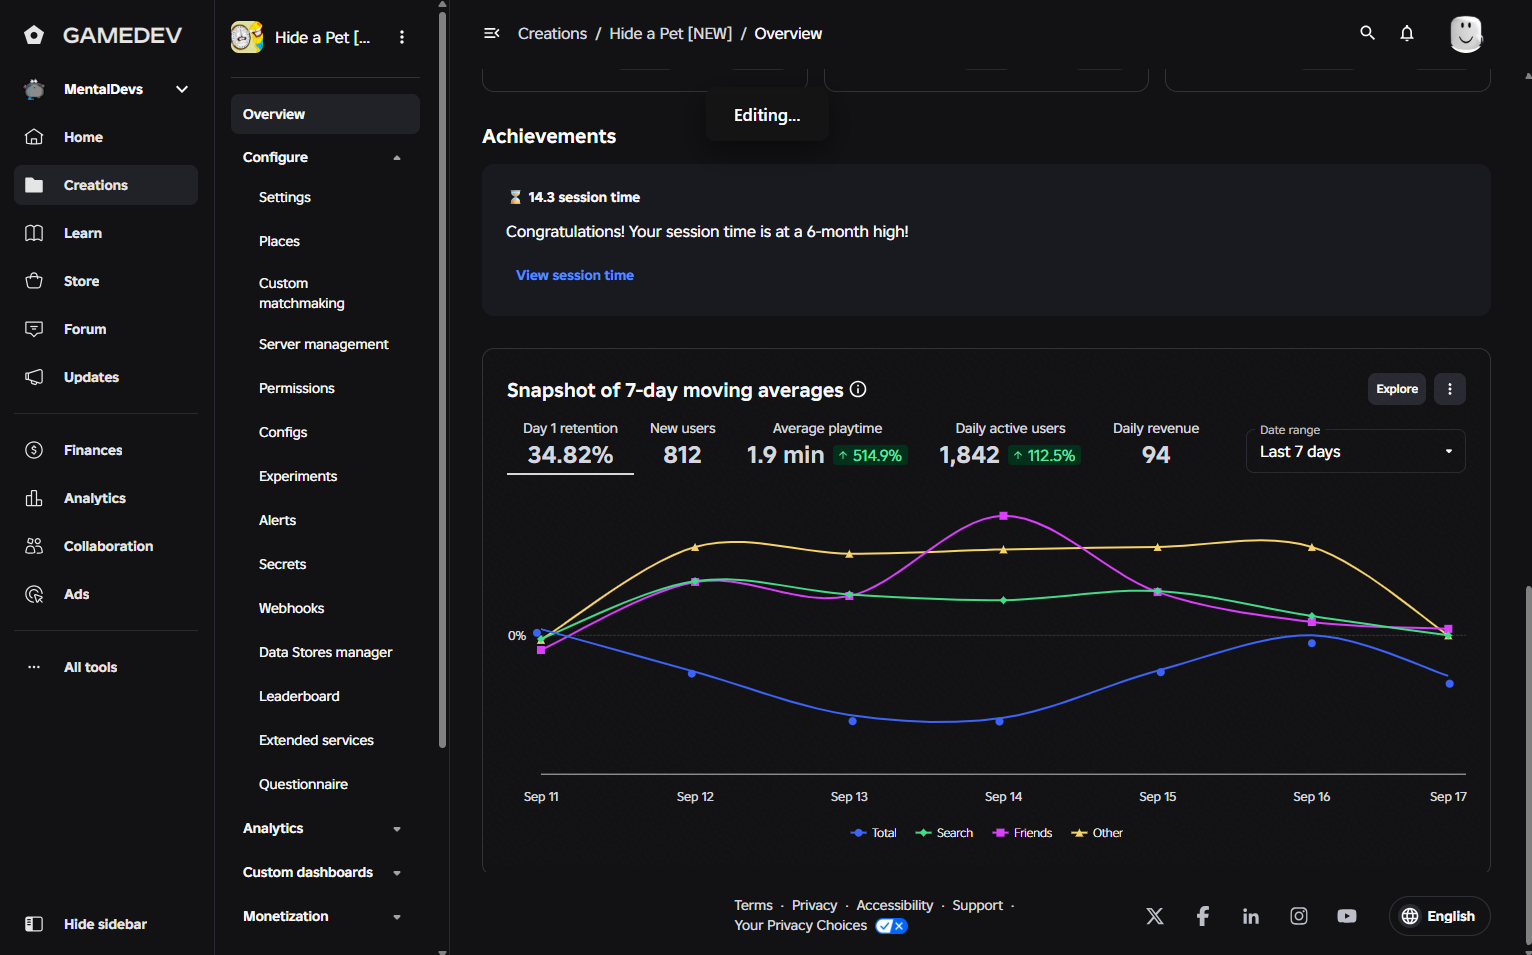Open the View session time link
The width and height of the screenshot is (1532, 955).
575,275
